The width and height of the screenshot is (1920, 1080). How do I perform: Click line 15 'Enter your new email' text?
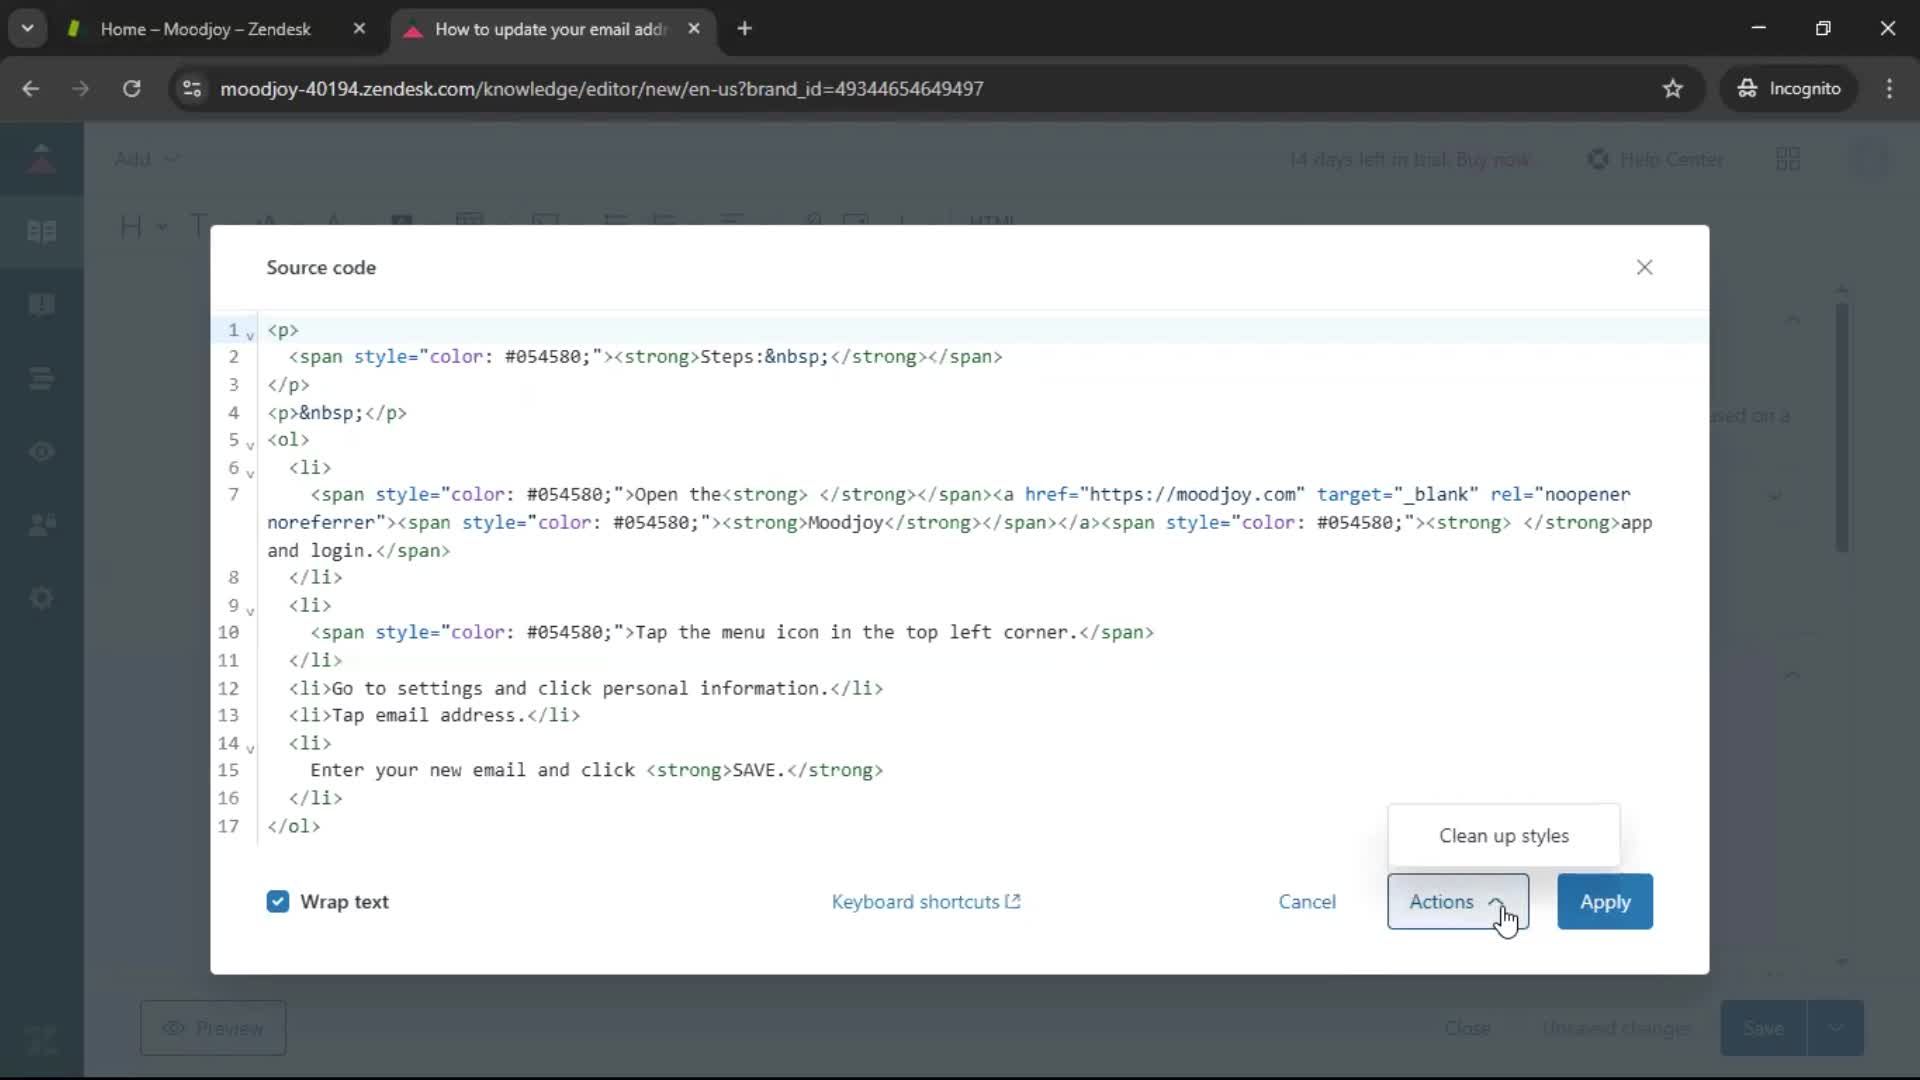[596, 770]
